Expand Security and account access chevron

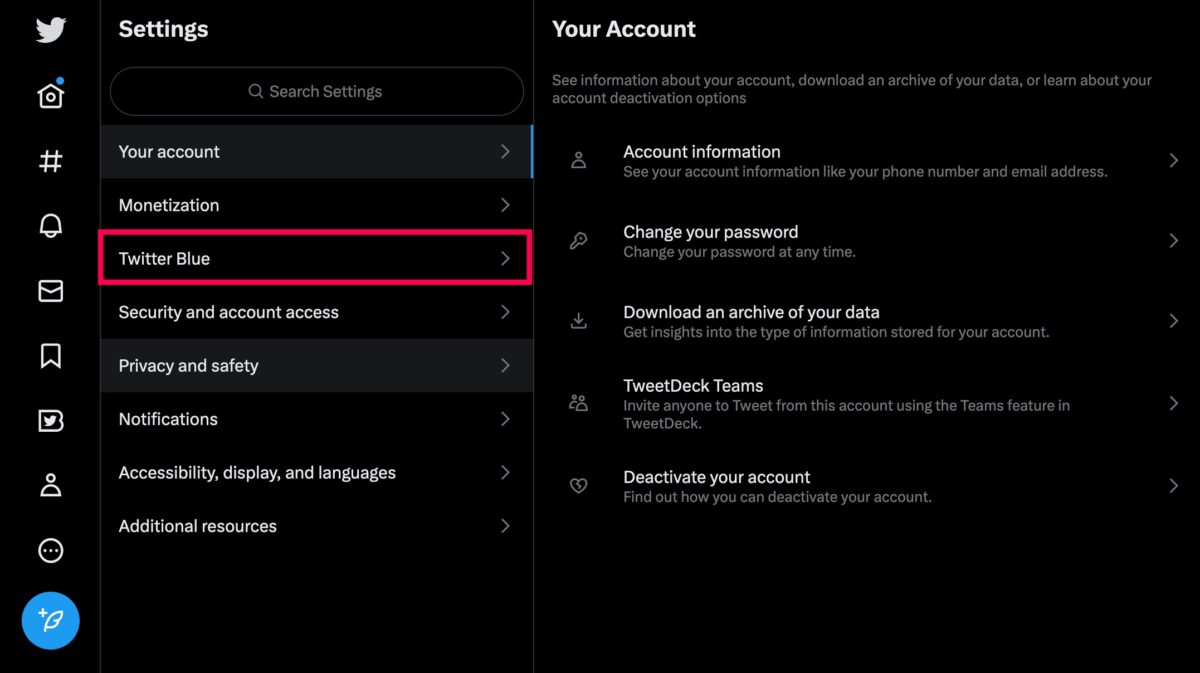pyautogui.click(x=505, y=312)
